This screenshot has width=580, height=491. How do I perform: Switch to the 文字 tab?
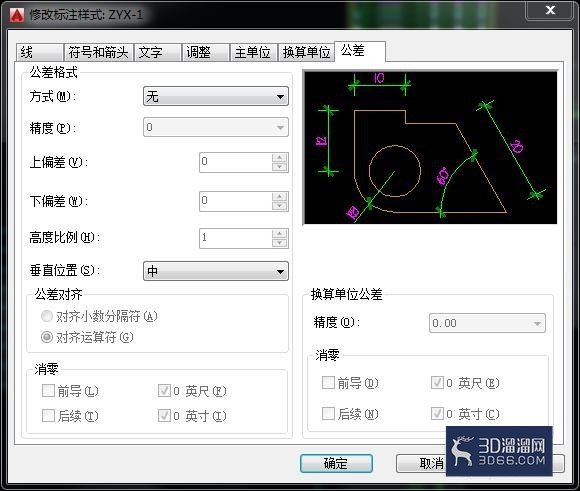[x=158, y=52]
